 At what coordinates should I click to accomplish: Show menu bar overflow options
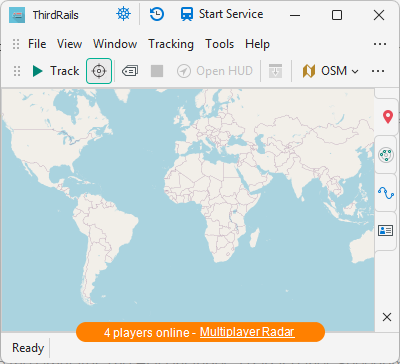point(380,44)
